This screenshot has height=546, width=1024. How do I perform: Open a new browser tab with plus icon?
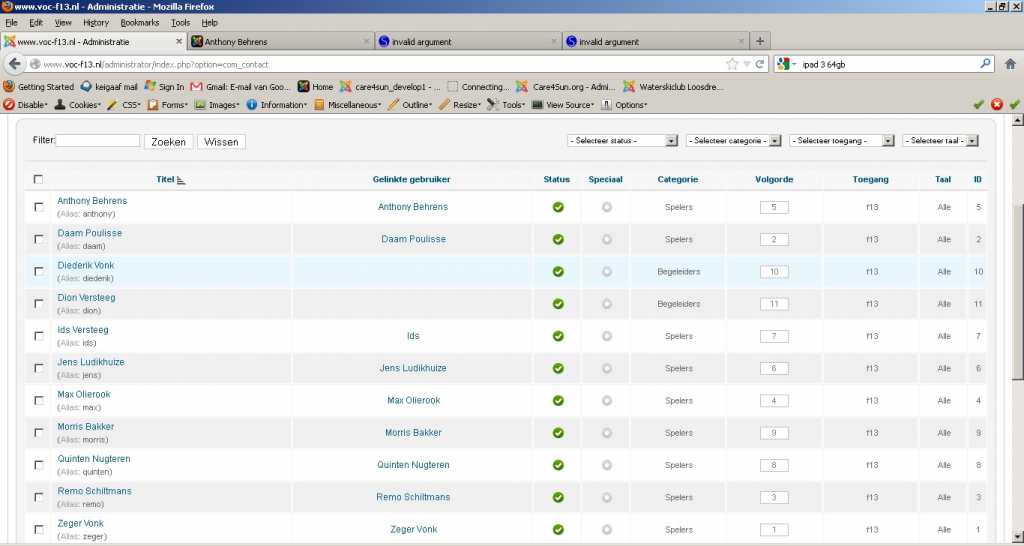[x=760, y=41]
